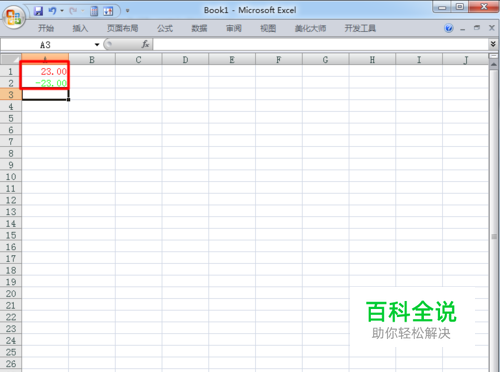Click the vertical split box above scrollbar
The height and width of the screenshot is (372, 500).
coord(494,56)
